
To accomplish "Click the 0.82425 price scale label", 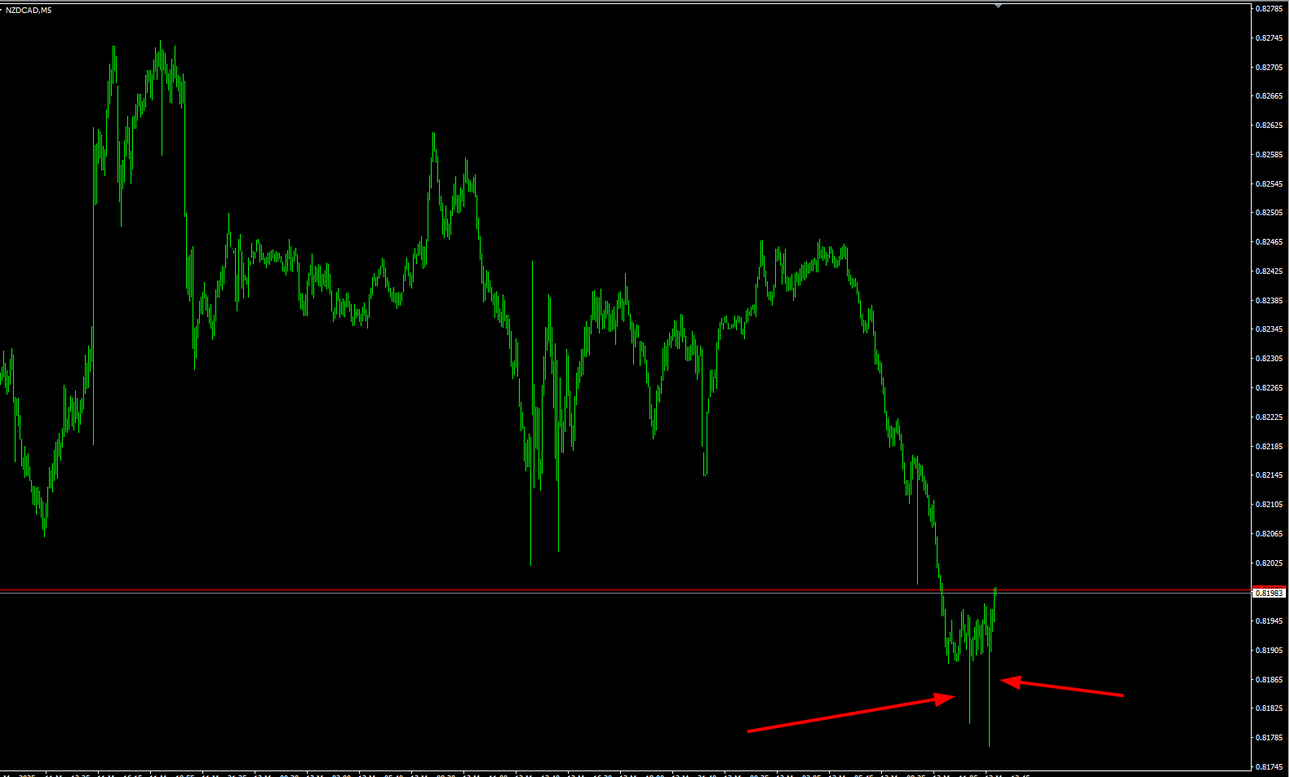I will pos(1269,271).
